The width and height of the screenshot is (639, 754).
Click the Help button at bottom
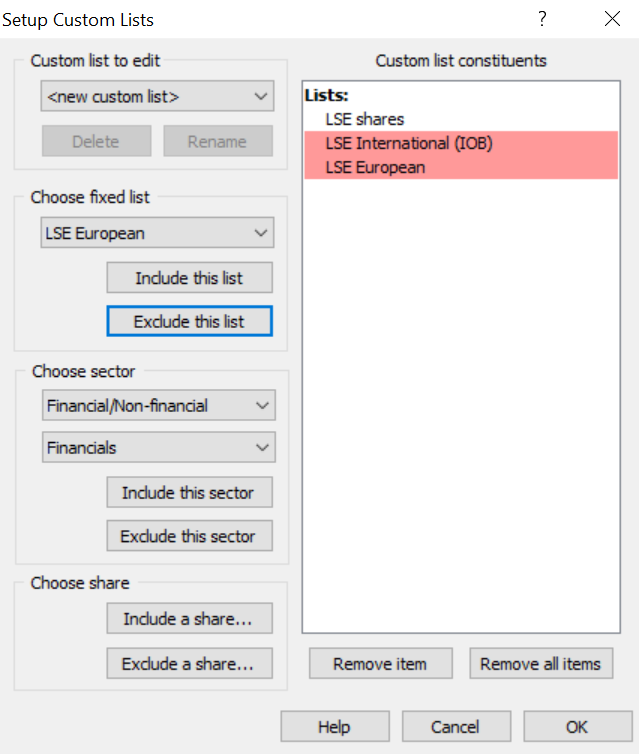coord(335,727)
